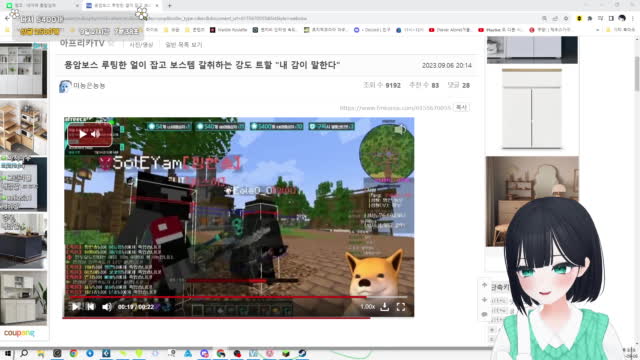
Task: Switch to 사진/영상 view
Action: (x=141, y=44)
